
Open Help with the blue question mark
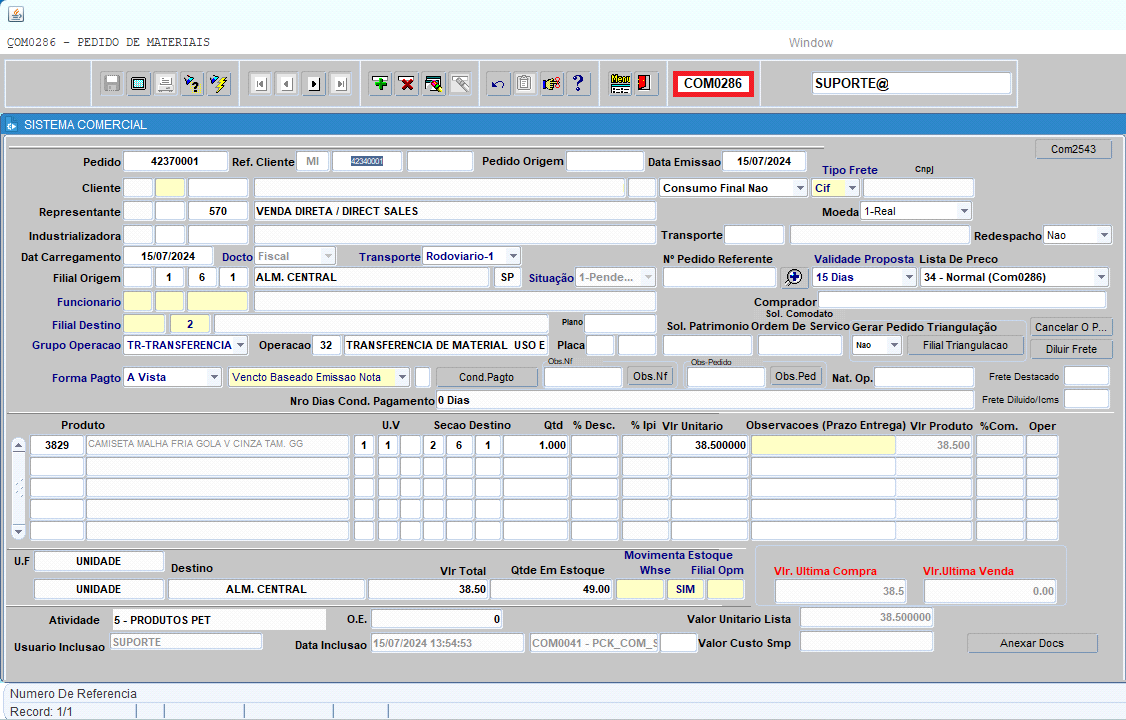pyautogui.click(x=578, y=84)
